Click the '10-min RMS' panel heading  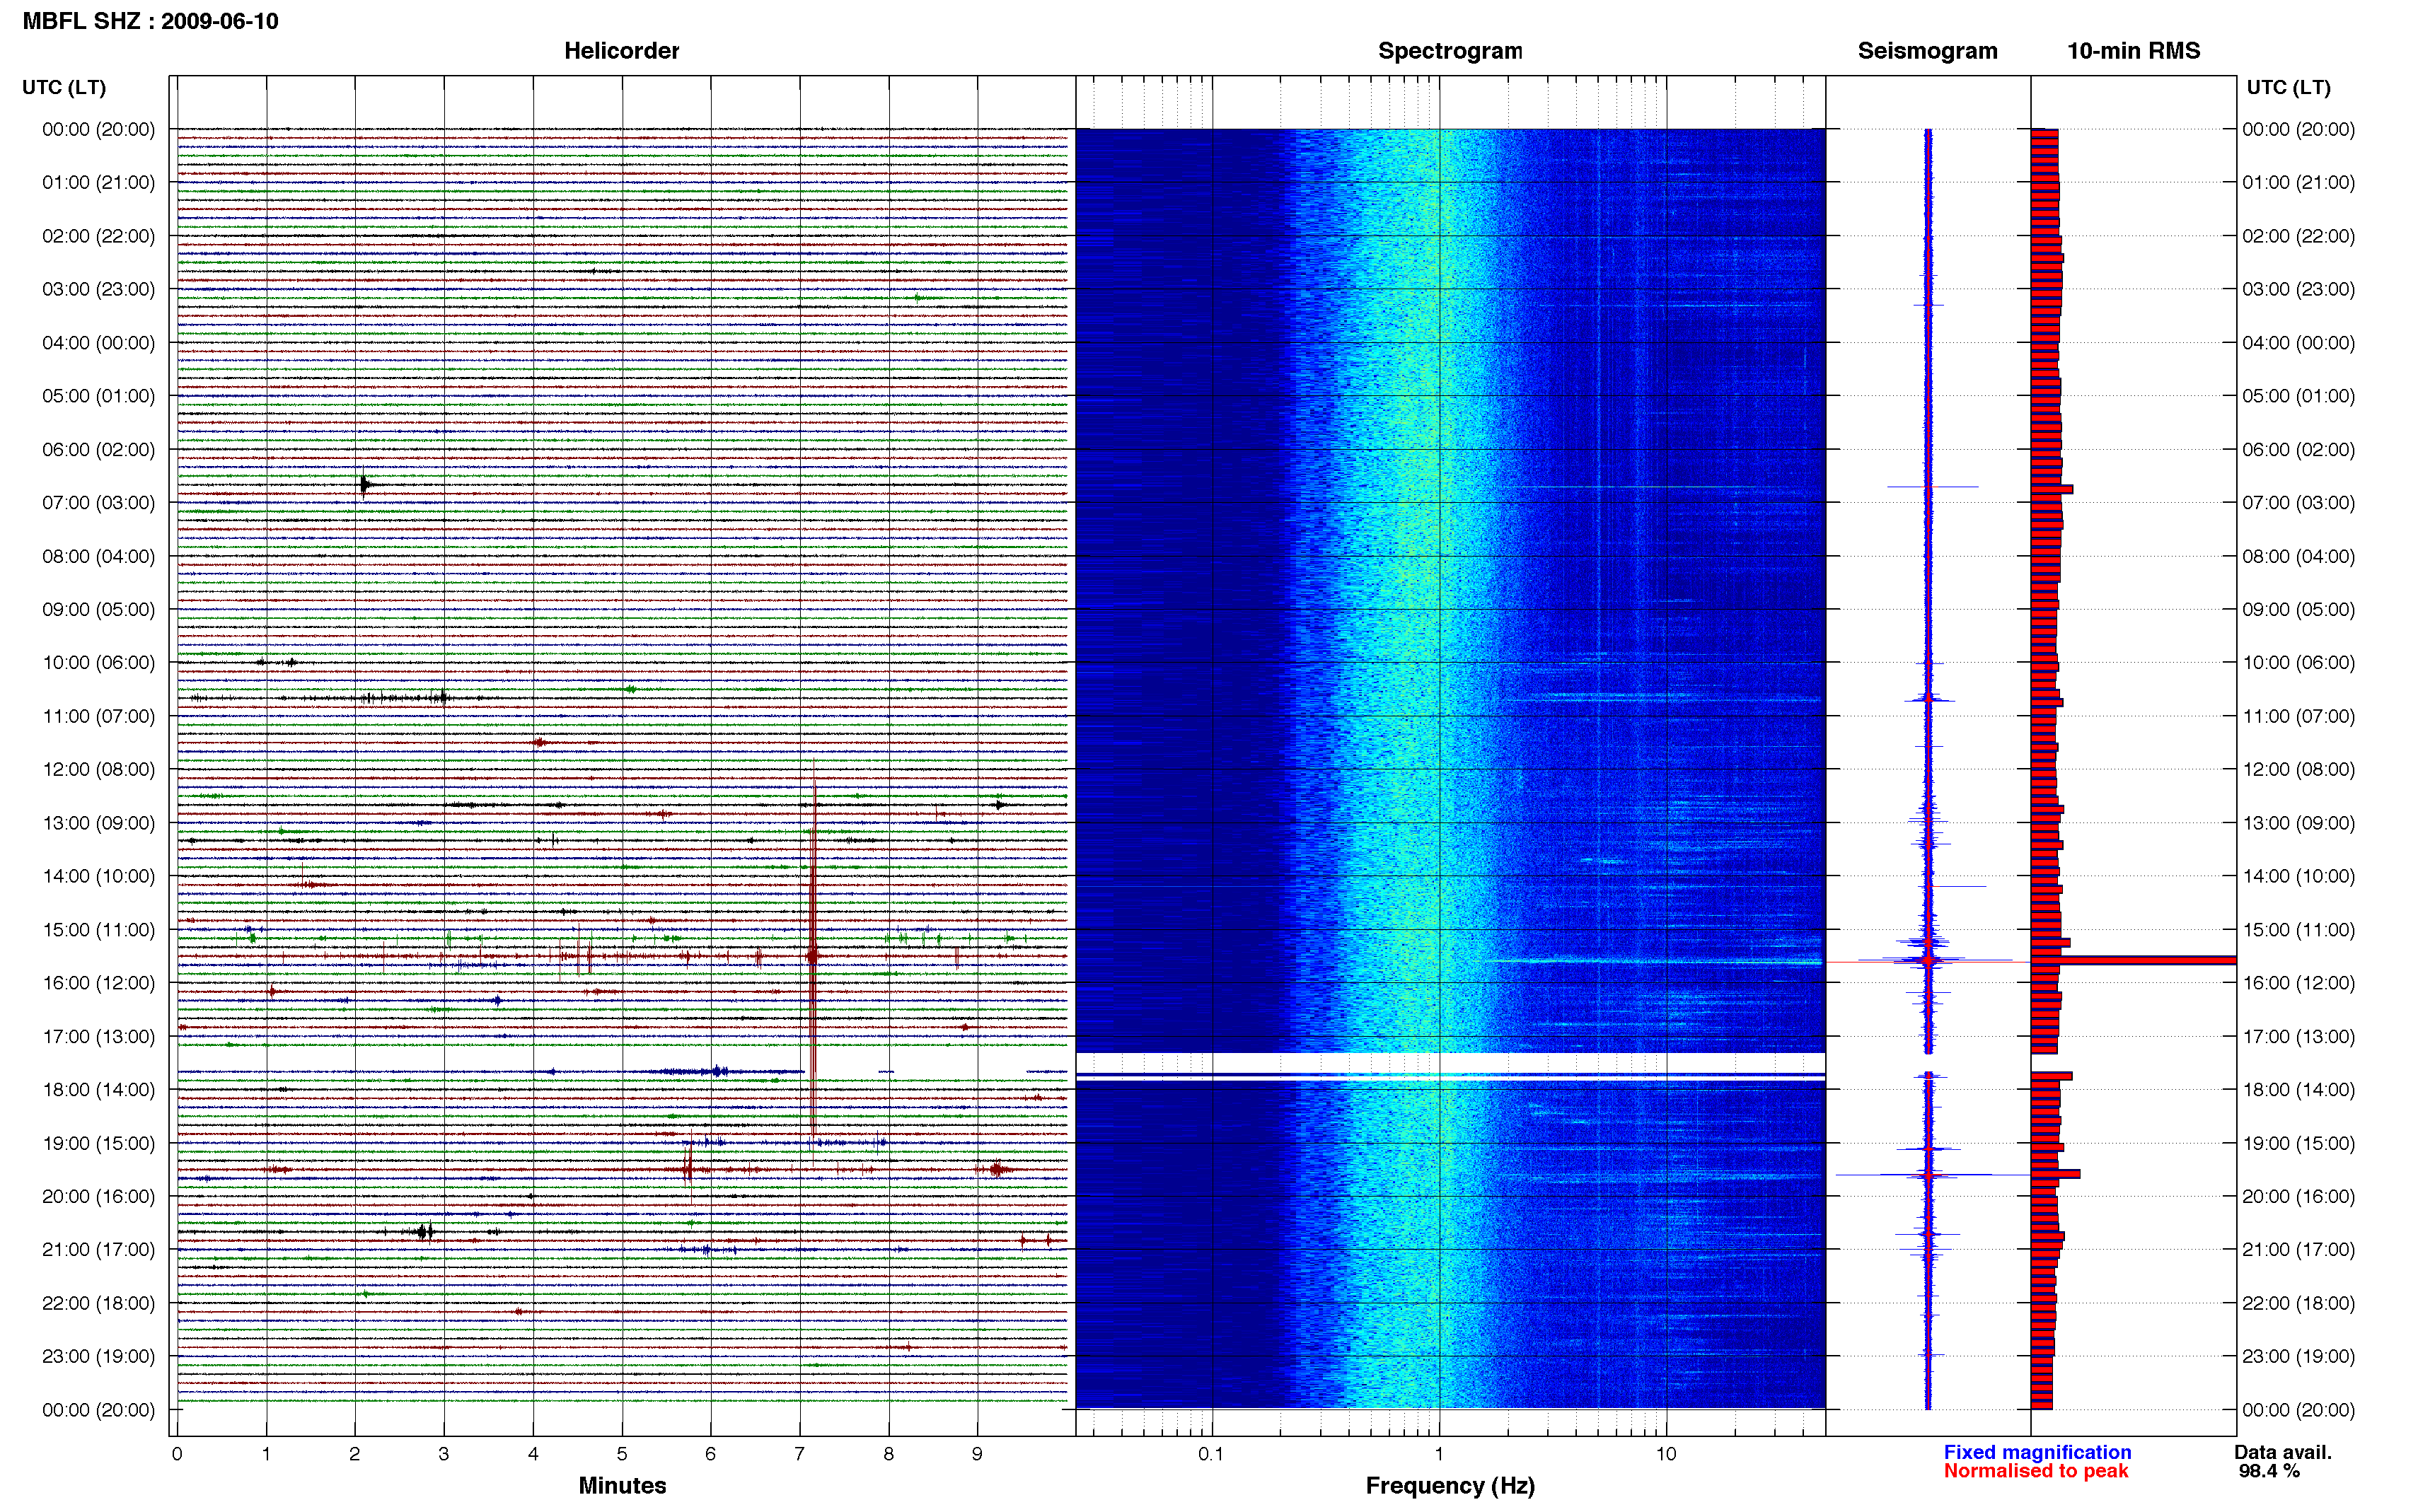(x=2133, y=51)
